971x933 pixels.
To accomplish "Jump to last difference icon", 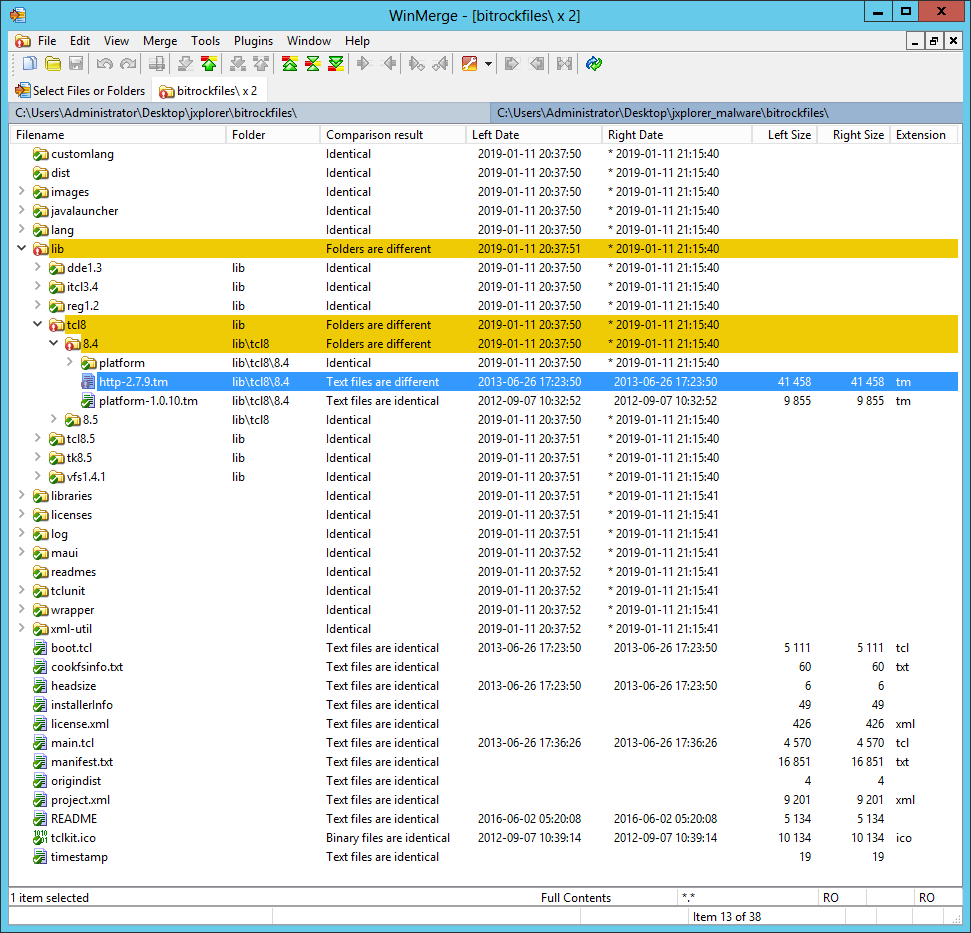I will tap(336, 64).
